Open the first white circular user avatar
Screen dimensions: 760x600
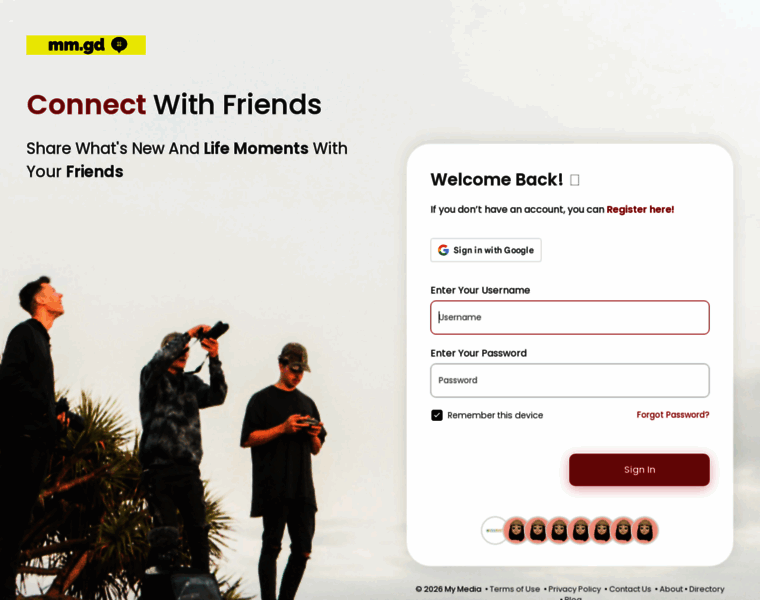tap(494, 530)
